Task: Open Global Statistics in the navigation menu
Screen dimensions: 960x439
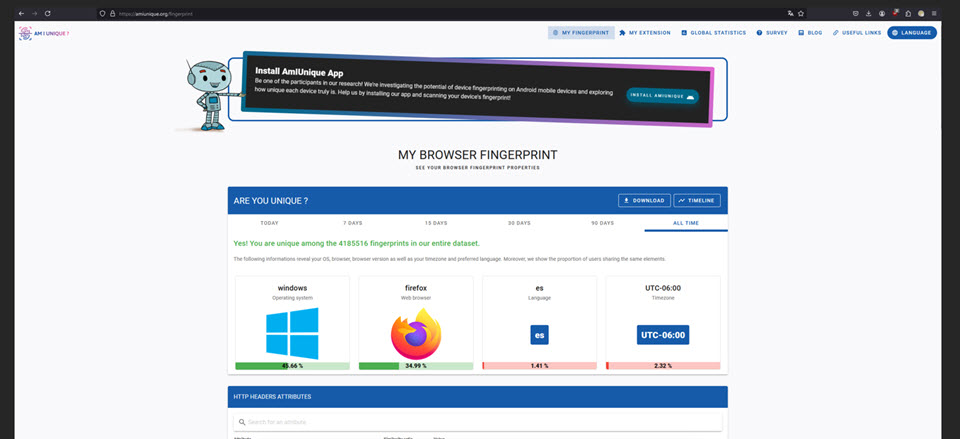Action: coord(713,33)
